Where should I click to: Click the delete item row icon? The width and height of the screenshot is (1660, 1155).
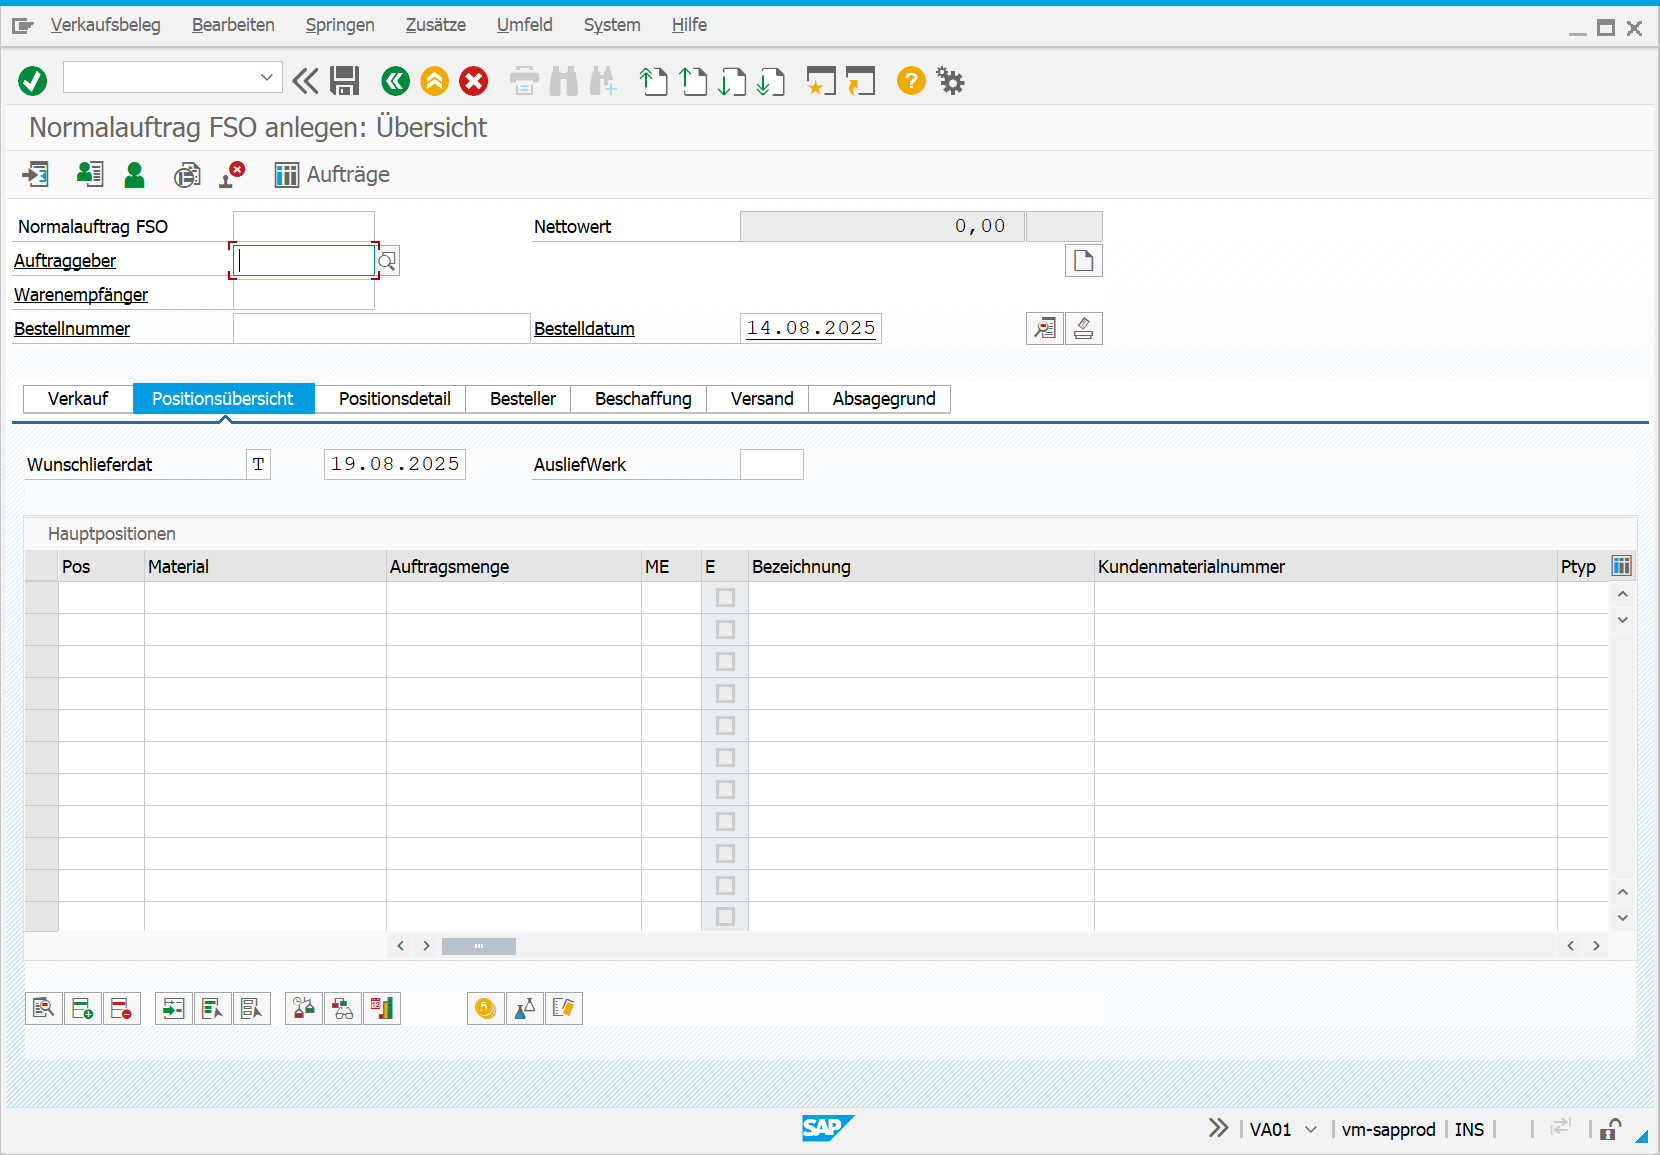[121, 1008]
